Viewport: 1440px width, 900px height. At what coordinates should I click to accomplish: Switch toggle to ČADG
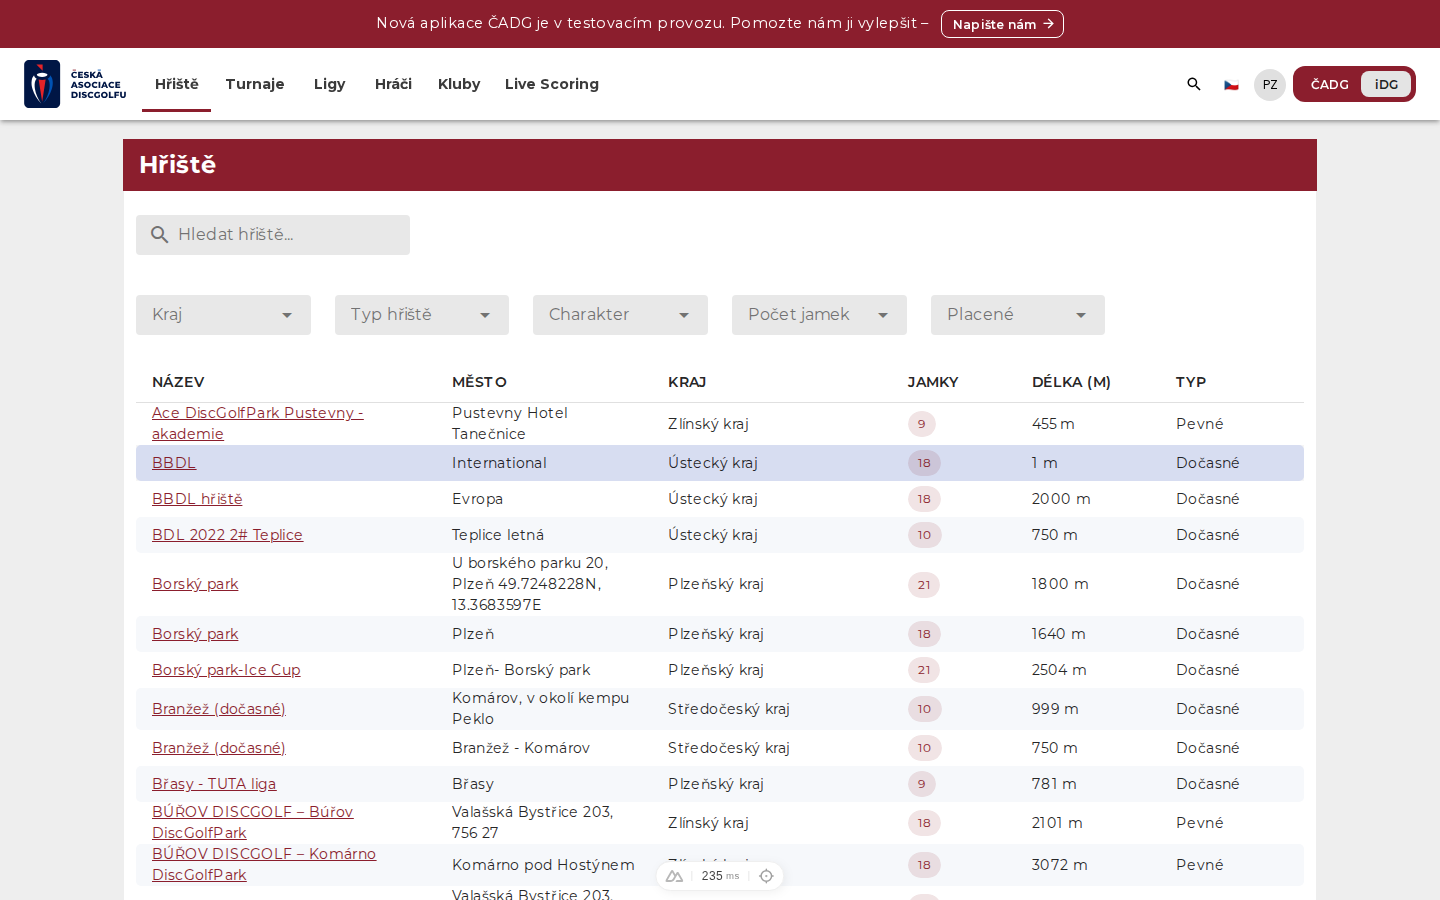tap(1329, 84)
